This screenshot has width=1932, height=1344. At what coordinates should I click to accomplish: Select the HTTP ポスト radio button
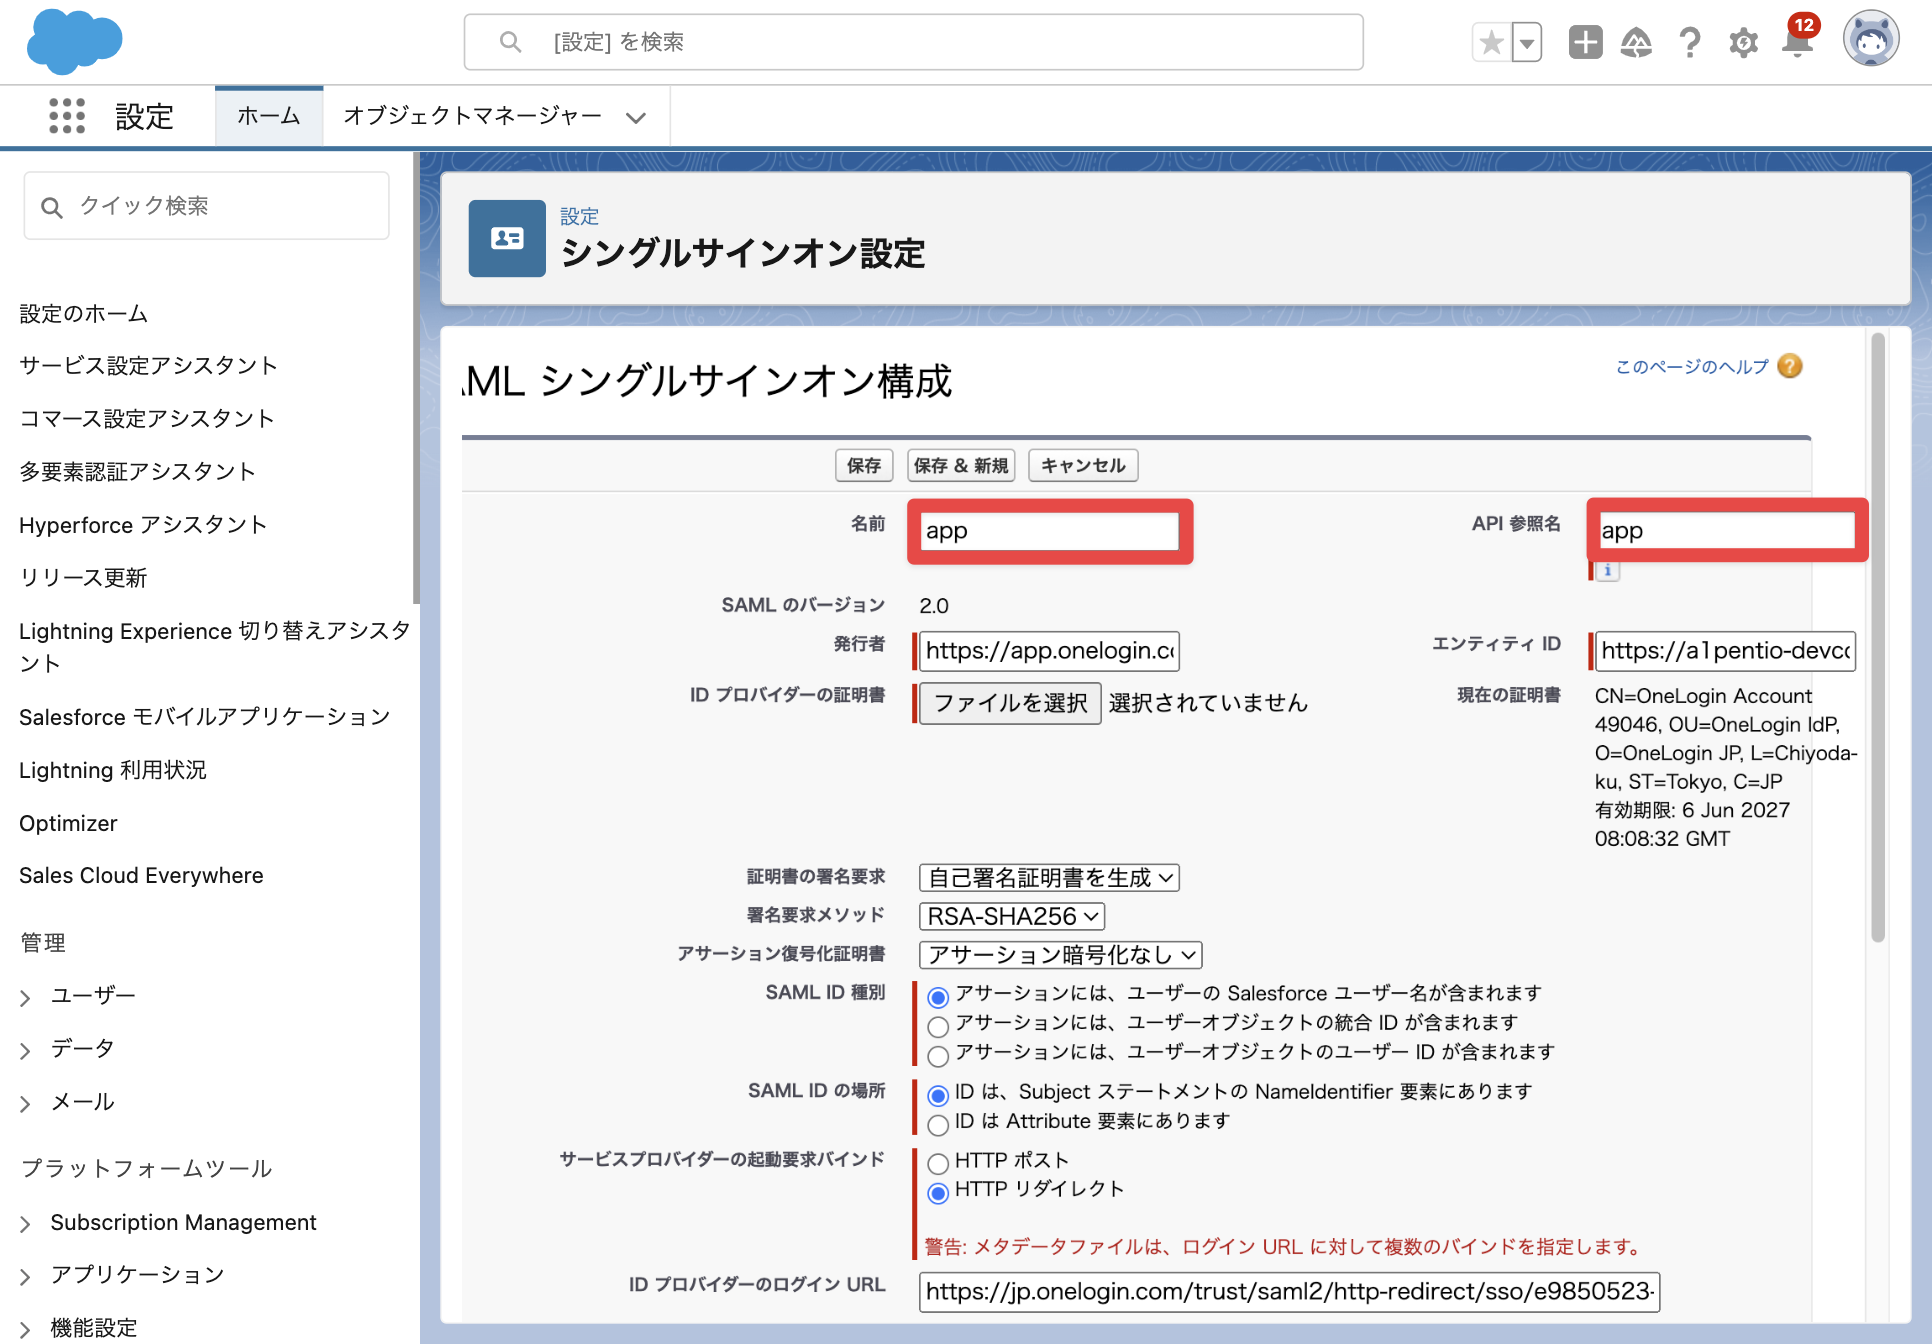click(x=938, y=1164)
